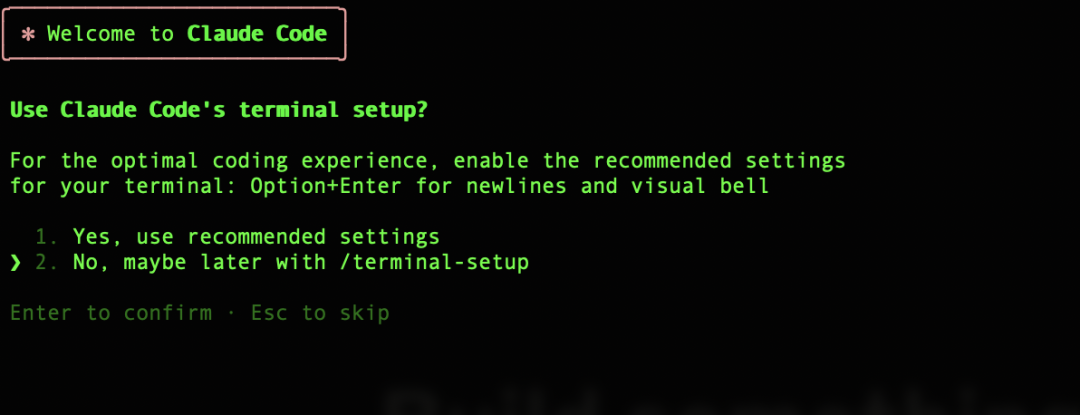Click the heading Use Claude Code's terminal setup?
The image size is (1080, 415).
[218, 110]
